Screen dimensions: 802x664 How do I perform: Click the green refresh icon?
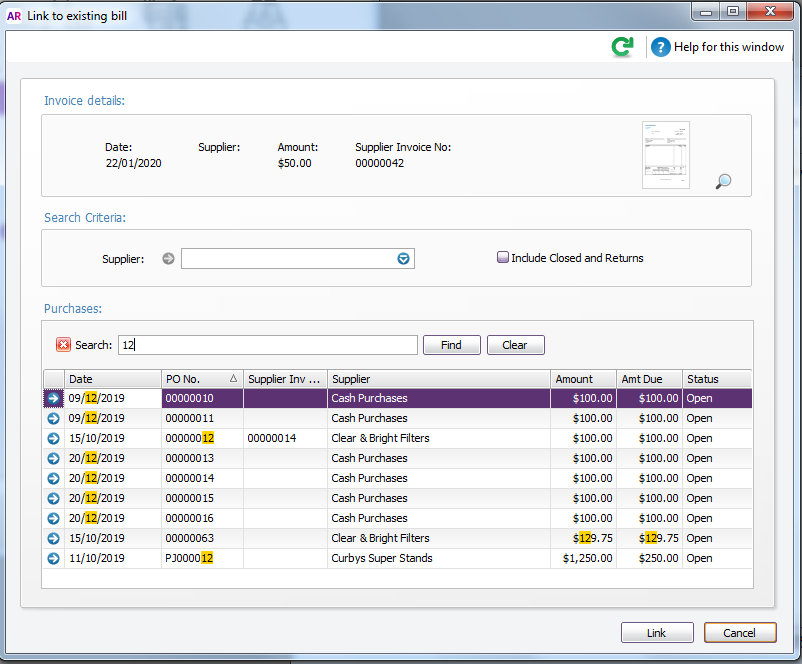tap(623, 47)
